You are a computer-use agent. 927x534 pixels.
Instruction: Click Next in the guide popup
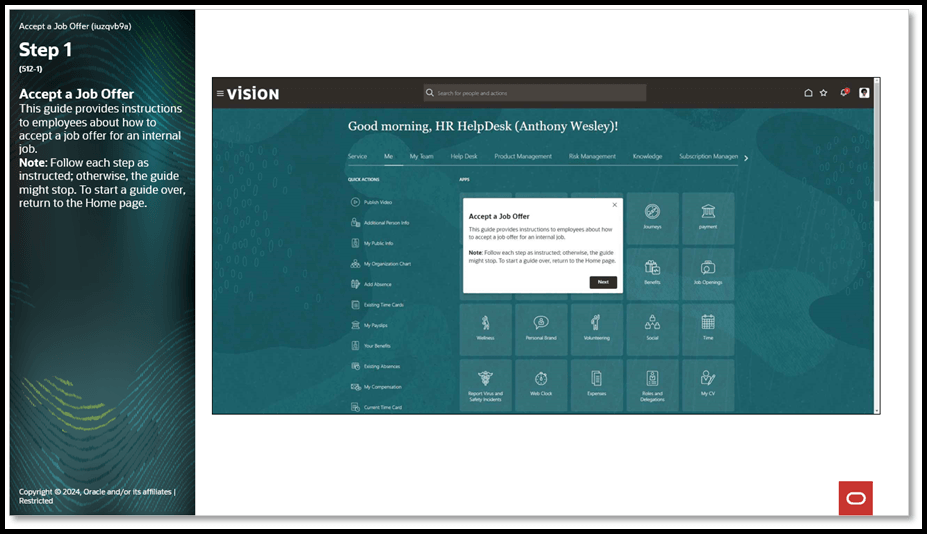click(603, 282)
